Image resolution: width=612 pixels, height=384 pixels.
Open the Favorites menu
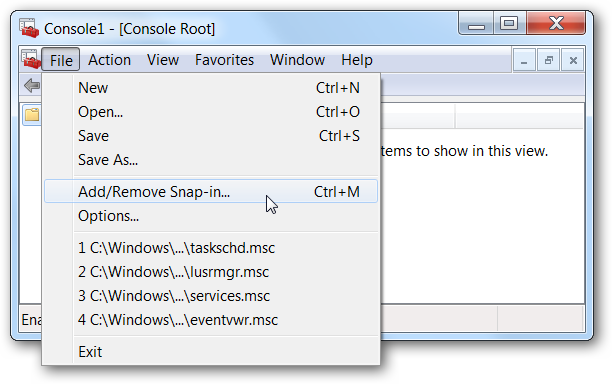224,60
